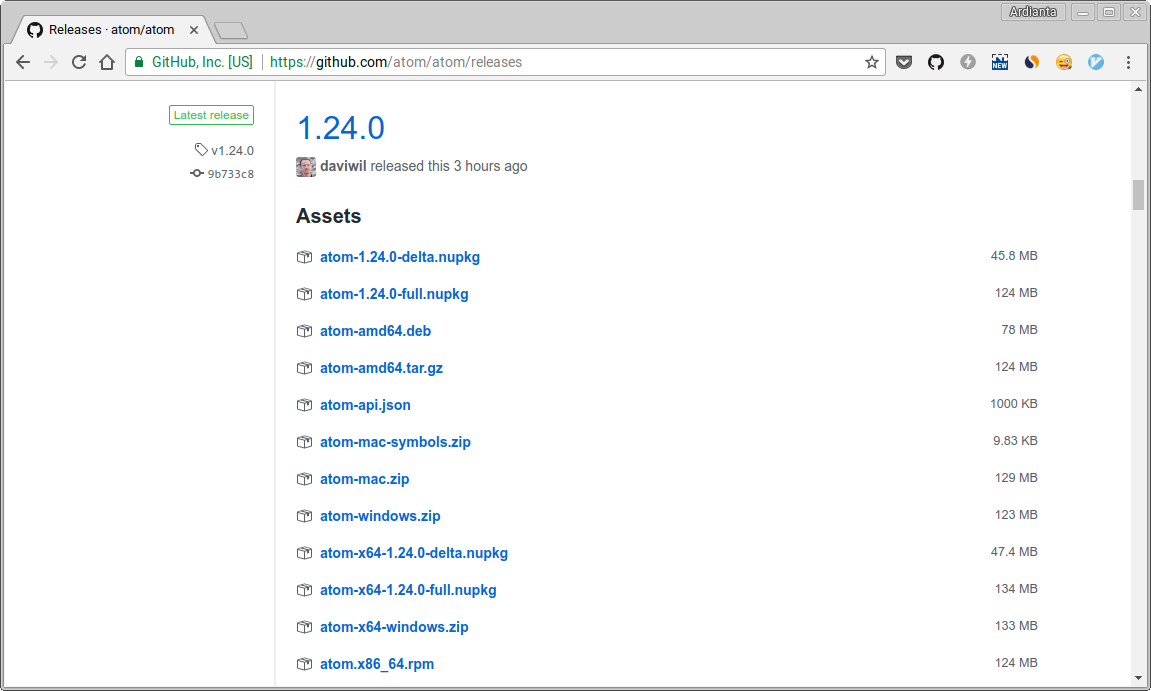
Task: Click the commit icon next to 9b733c8
Action: point(197,173)
